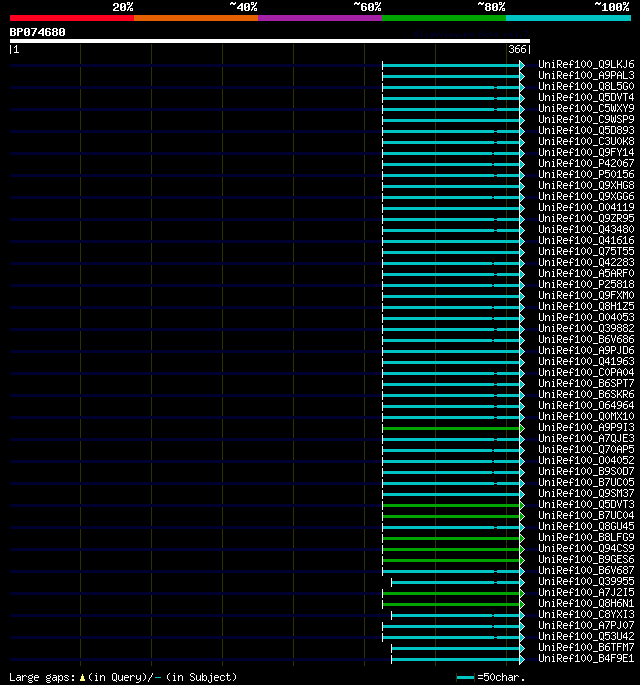Screen dimensions: 640x685
Task: Select the UniRef100_Q9FXM0 label
Action: pos(586,295)
